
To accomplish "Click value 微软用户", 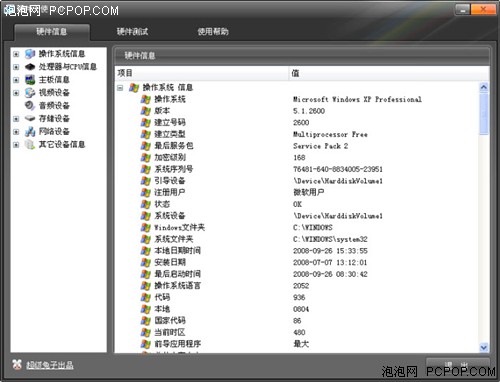I will pos(309,192).
